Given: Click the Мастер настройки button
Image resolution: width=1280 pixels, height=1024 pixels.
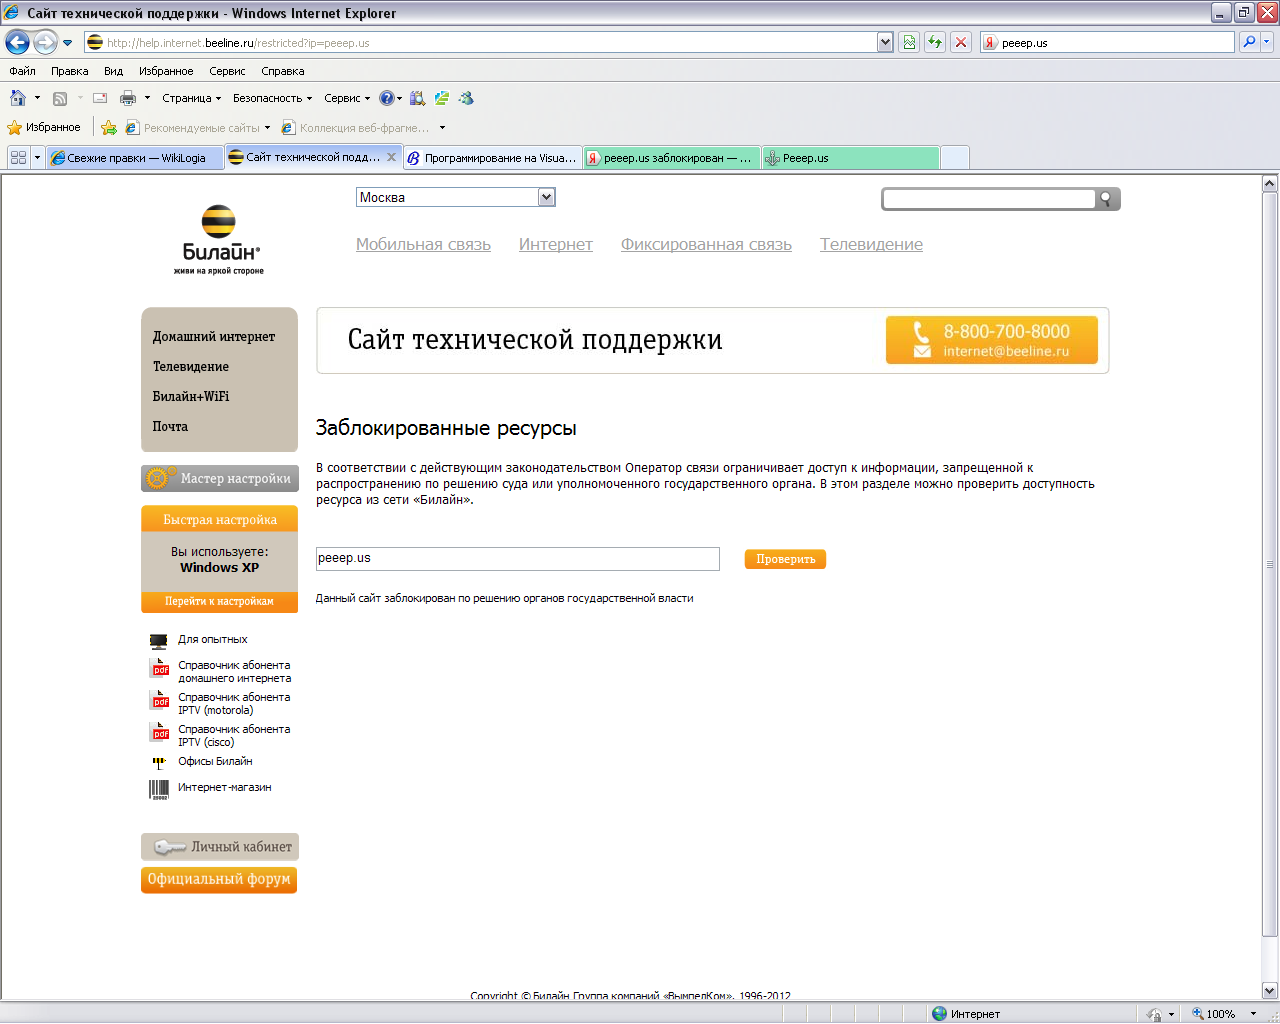Looking at the screenshot, I should (220, 478).
